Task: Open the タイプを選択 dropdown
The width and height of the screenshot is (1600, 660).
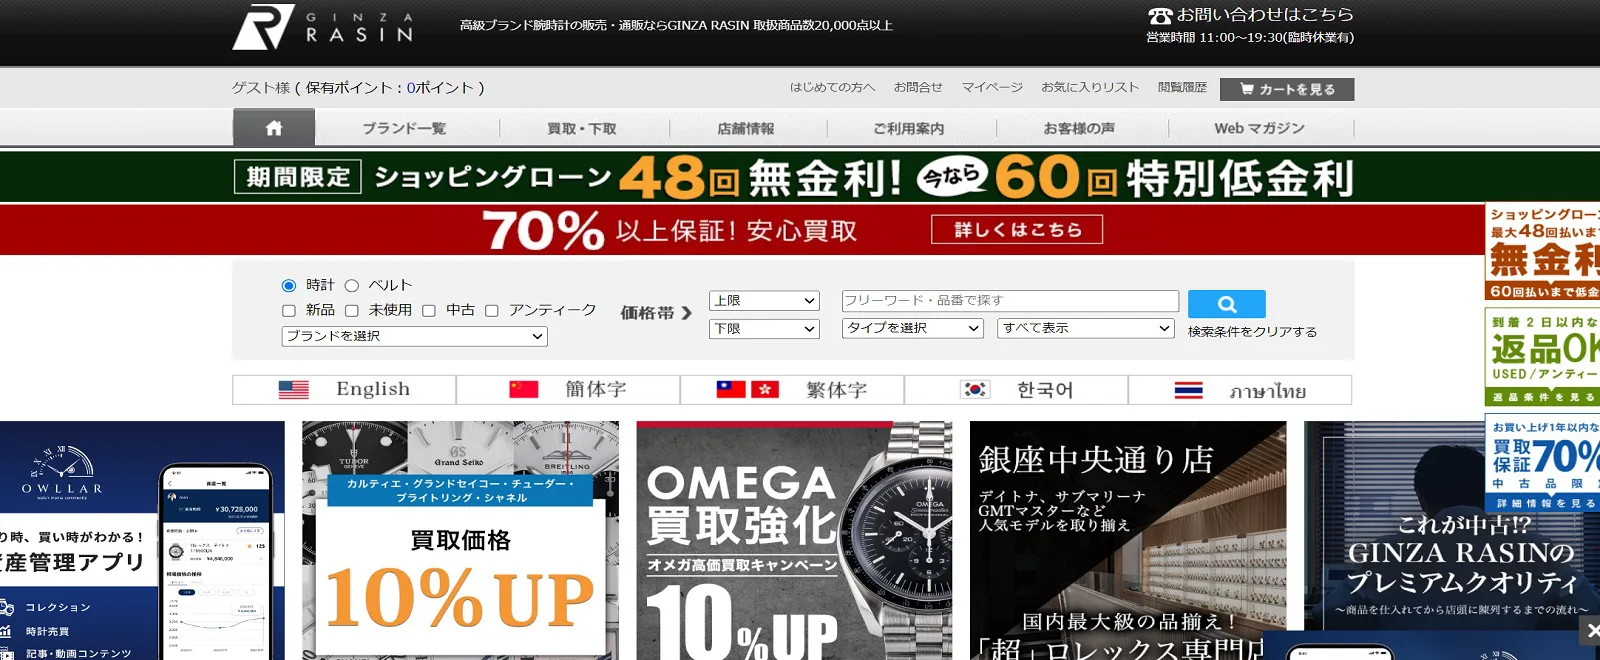Action: click(912, 328)
